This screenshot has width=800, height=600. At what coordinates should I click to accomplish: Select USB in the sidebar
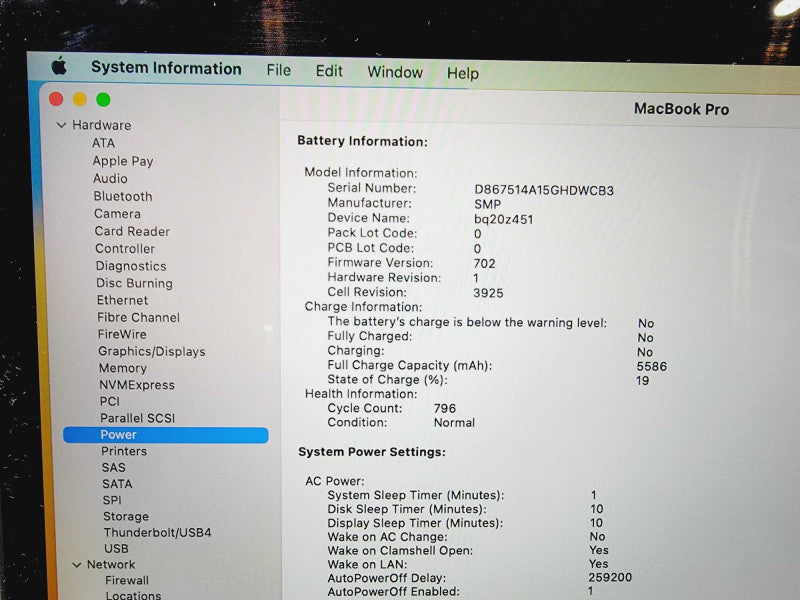116,549
